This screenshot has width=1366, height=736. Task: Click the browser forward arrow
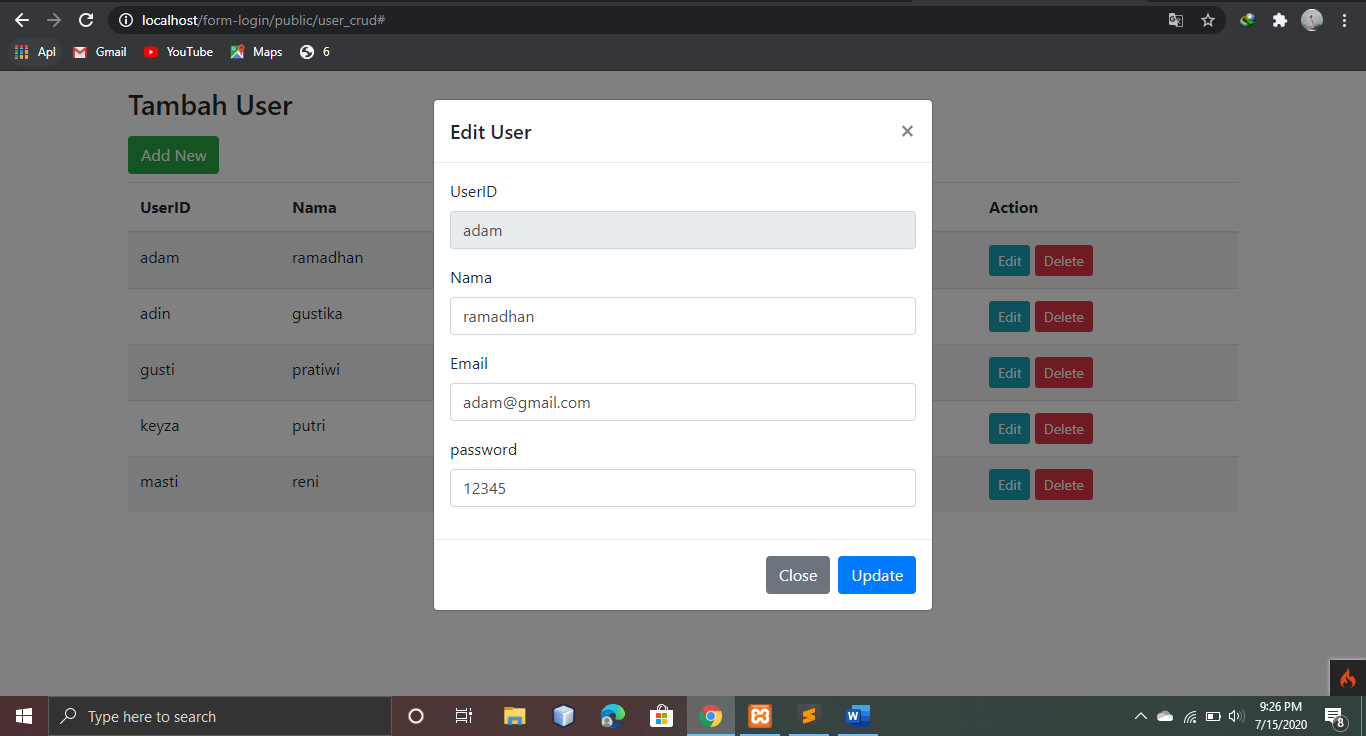pyautogui.click(x=54, y=20)
